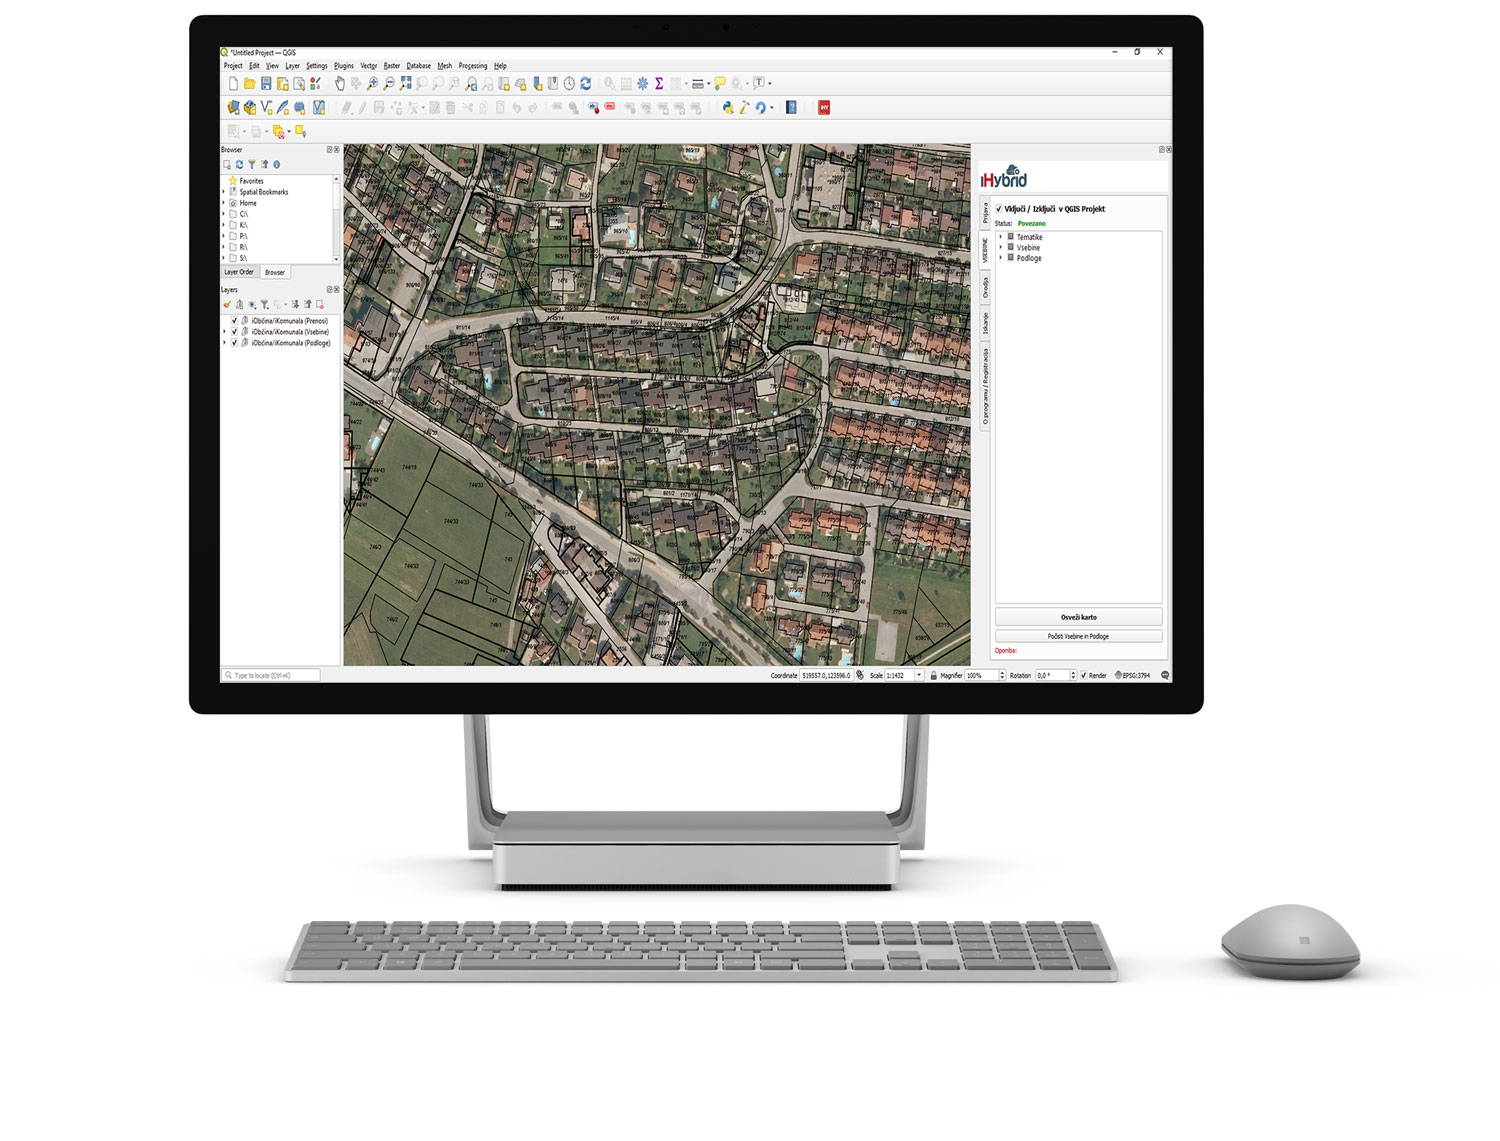Click the Filter Browser funnel icon
The height and width of the screenshot is (1141, 1500).
252,165
